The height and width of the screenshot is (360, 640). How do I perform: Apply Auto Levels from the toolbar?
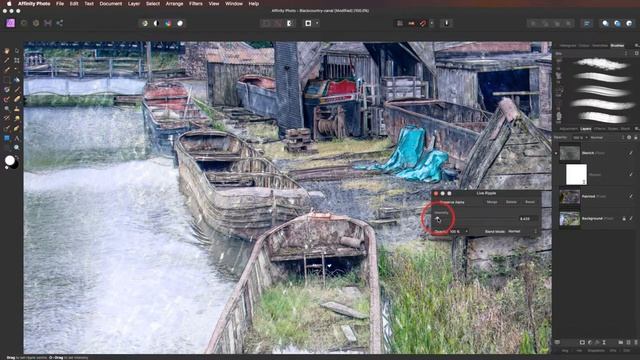coord(144,23)
